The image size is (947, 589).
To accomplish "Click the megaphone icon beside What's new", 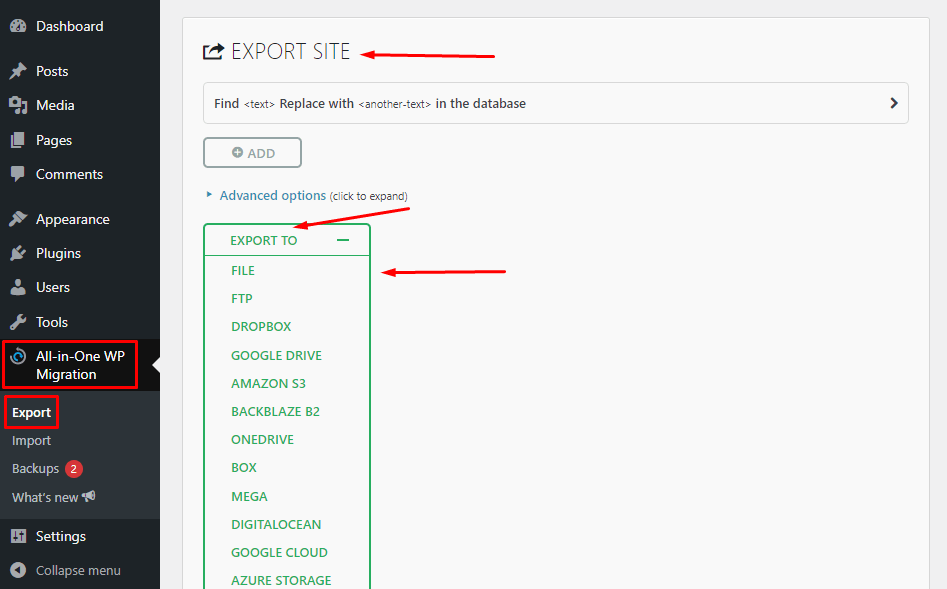I will pos(89,497).
